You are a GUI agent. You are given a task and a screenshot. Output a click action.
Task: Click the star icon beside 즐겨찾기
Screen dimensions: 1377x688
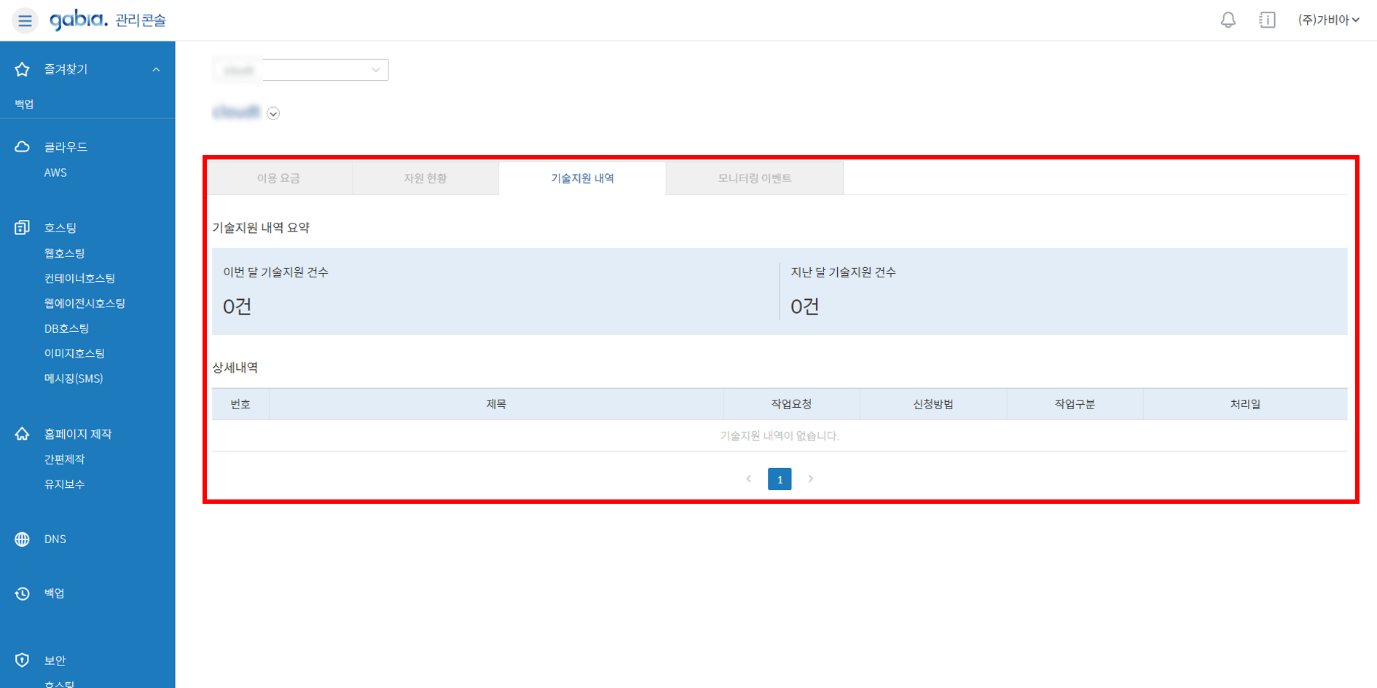(x=22, y=69)
